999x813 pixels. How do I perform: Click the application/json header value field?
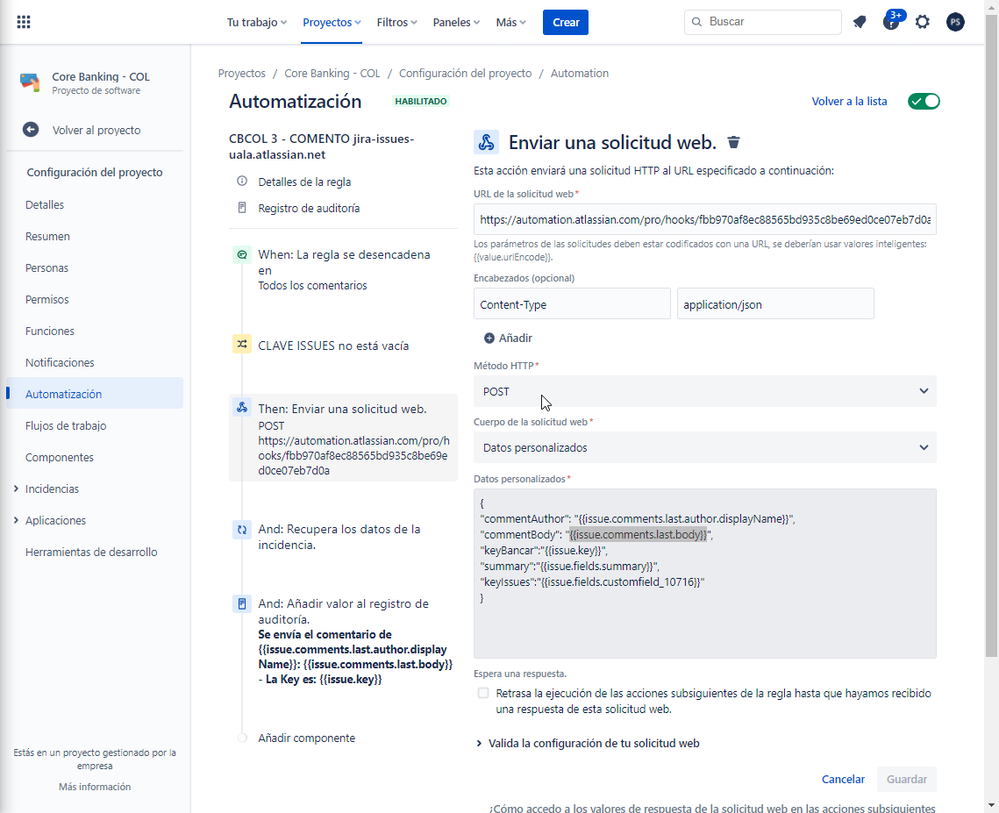(x=775, y=304)
